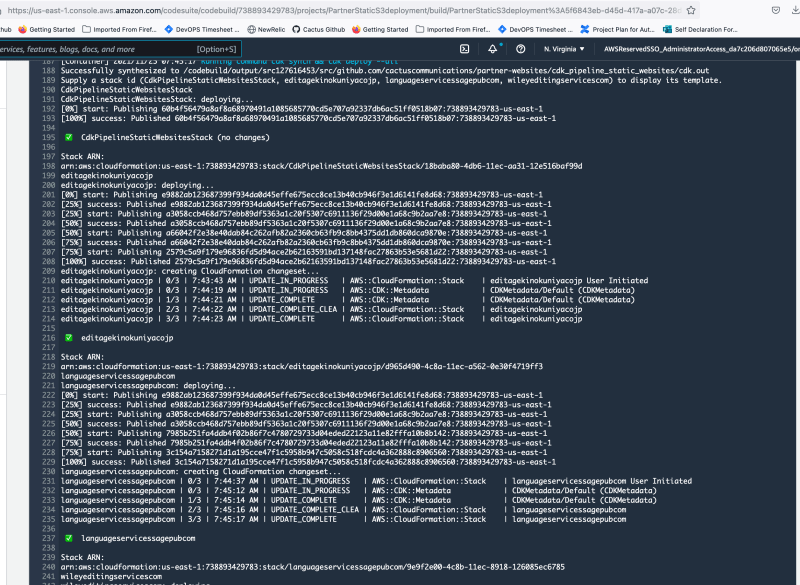
Task: Focus the AWS services search field
Action: 120,49
